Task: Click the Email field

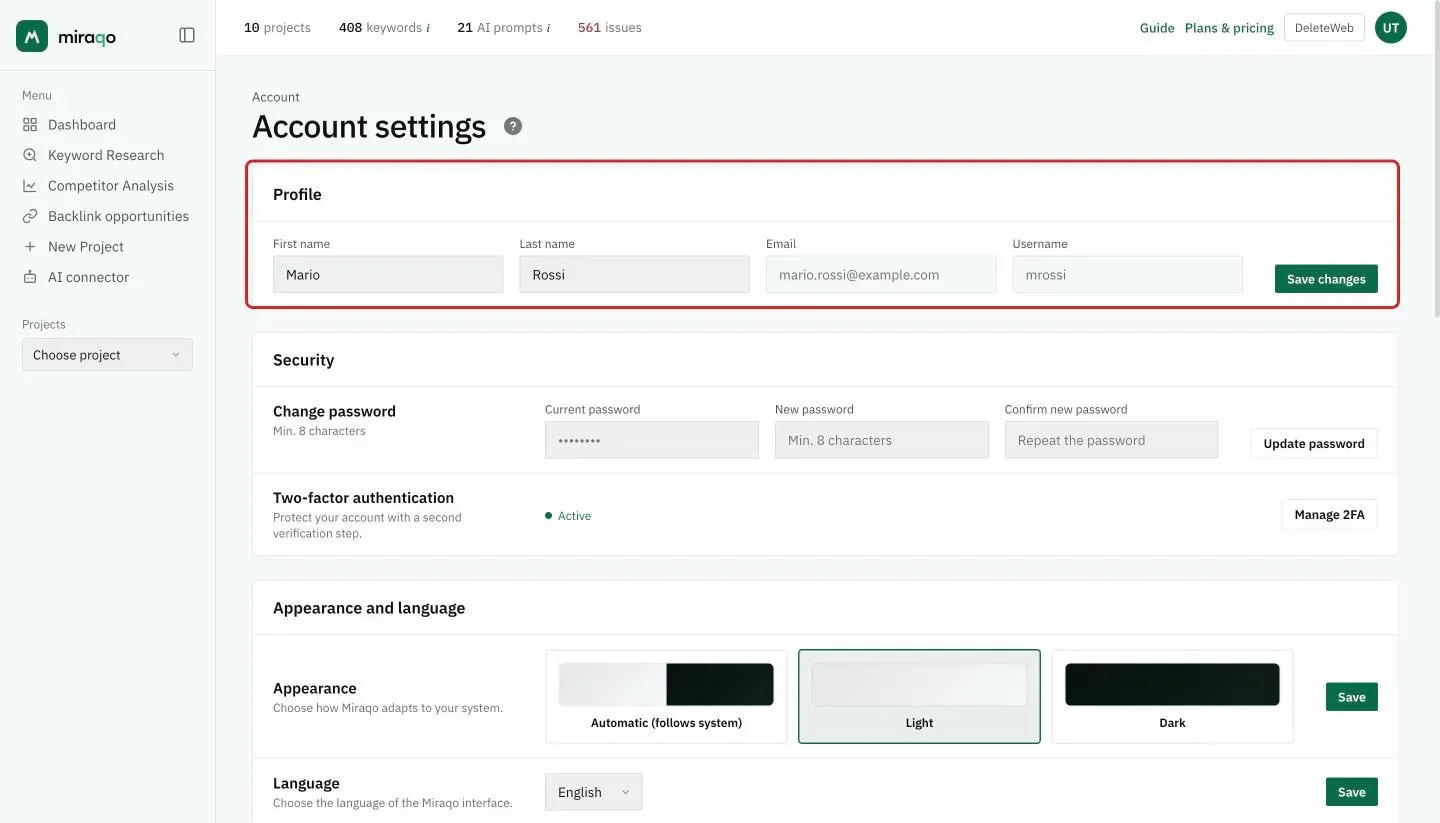Action: tap(881, 275)
